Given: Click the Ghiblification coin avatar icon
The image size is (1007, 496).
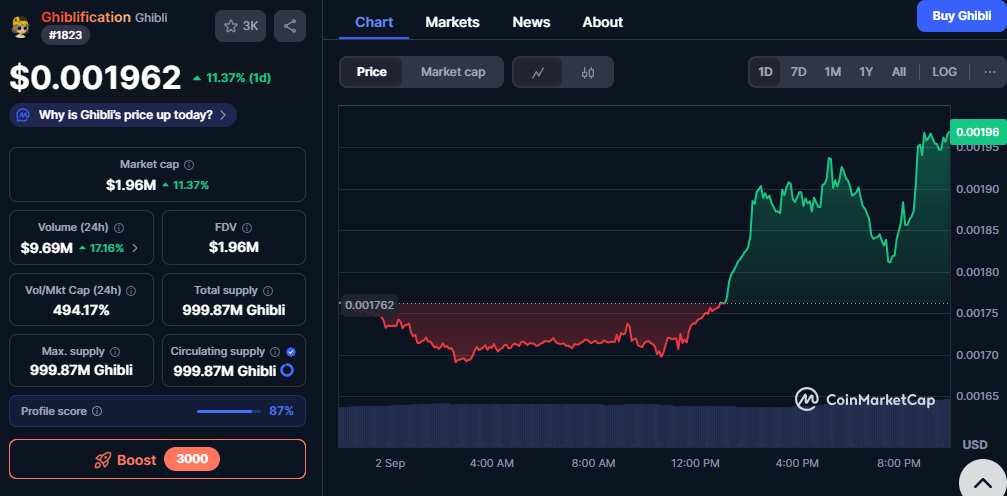Looking at the screenshot, I should coord(21,26).
